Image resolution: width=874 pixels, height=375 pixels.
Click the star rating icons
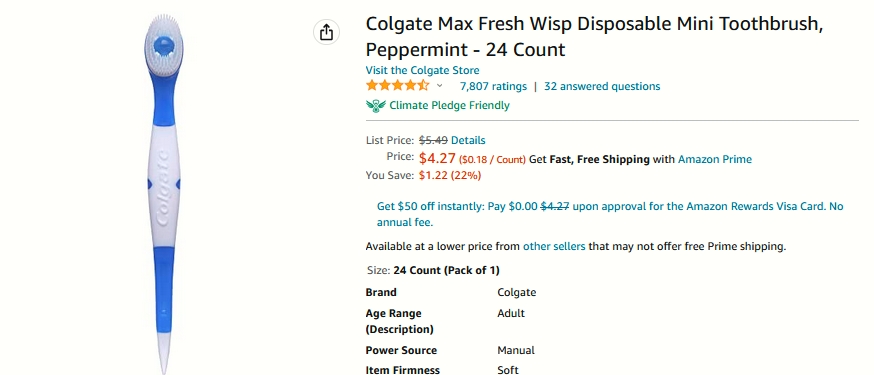(x=397, y=86)
